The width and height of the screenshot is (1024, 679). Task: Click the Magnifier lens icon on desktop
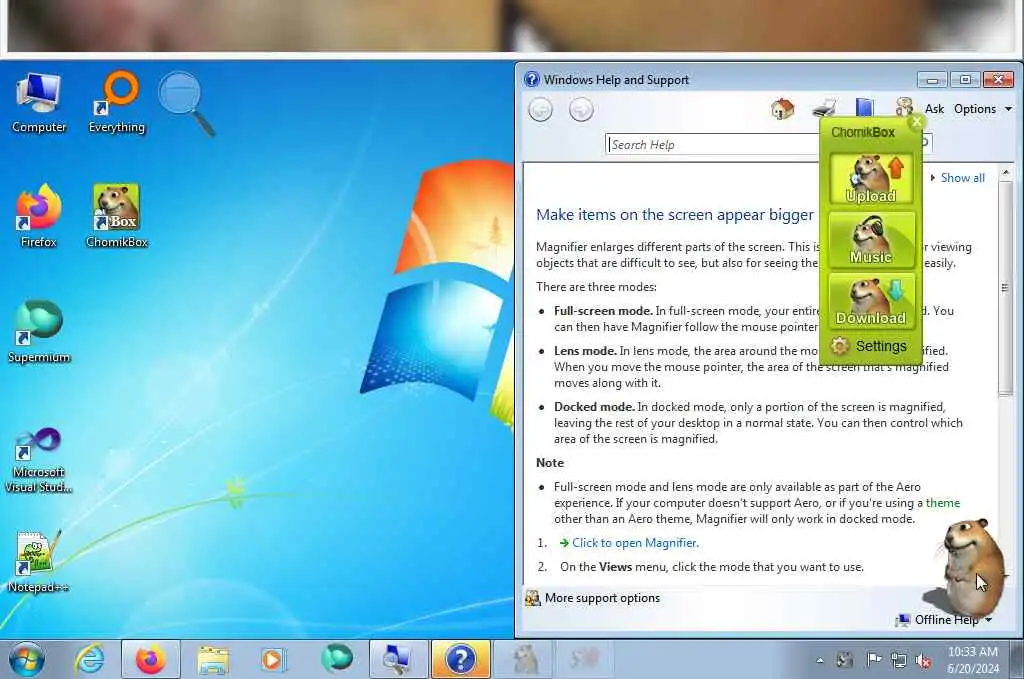point(187,103)
